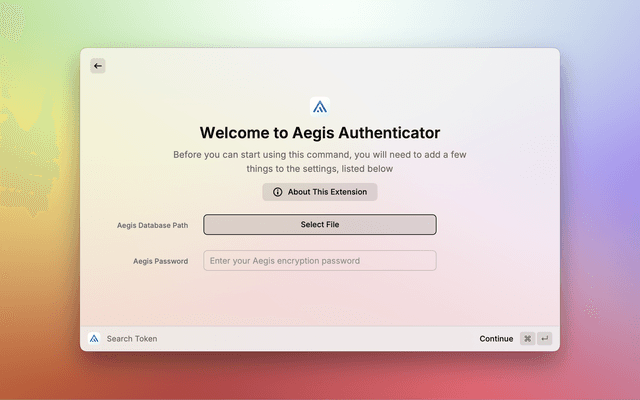640x400 pixels.
Task: Click the Welcome to Aegis Authenticator heading
Action: (320, 133)
